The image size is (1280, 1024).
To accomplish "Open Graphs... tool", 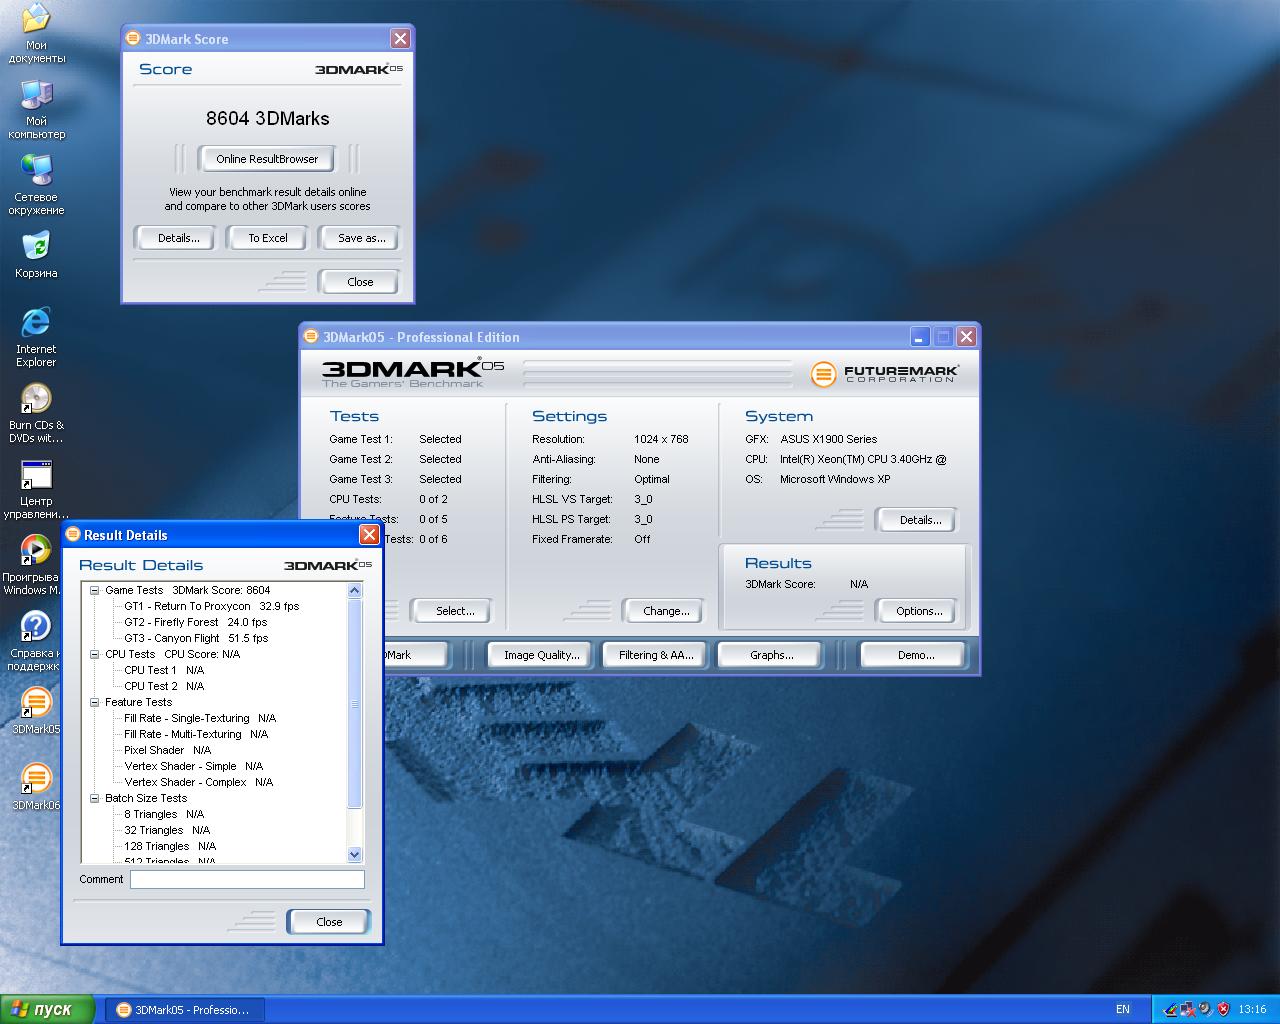I will (x=772, y=655).
